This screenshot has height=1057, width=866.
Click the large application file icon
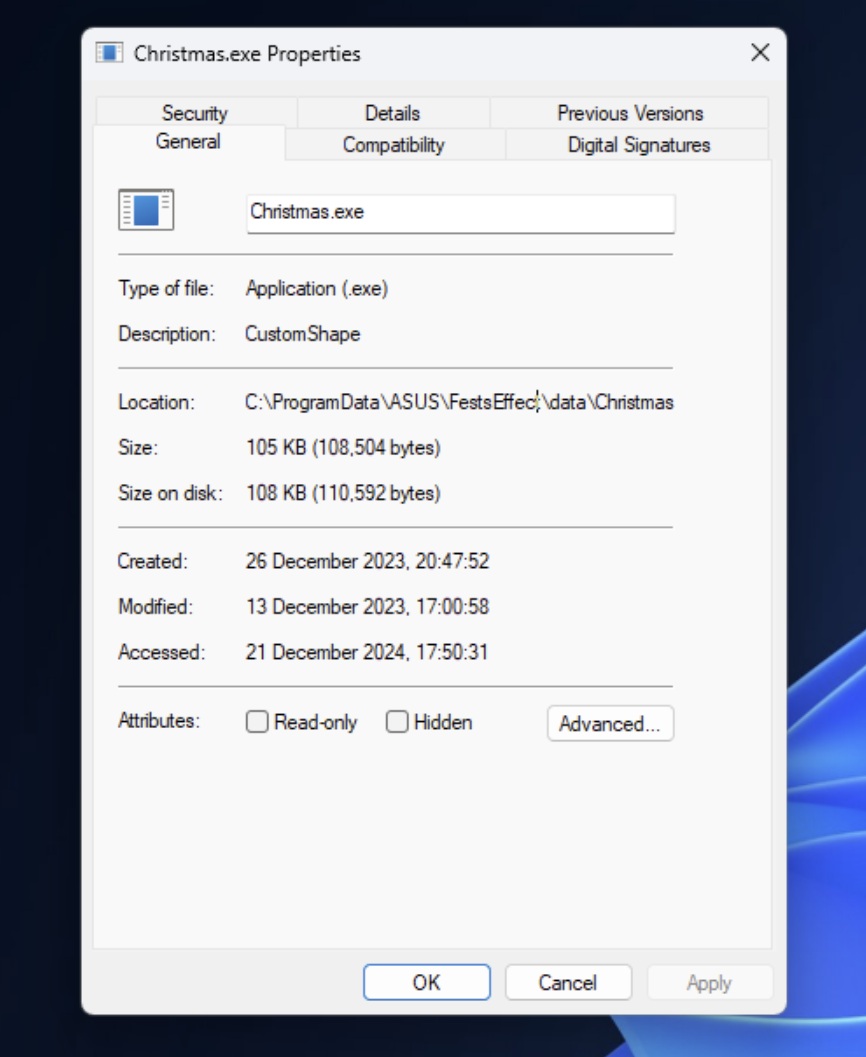point(146,210)
